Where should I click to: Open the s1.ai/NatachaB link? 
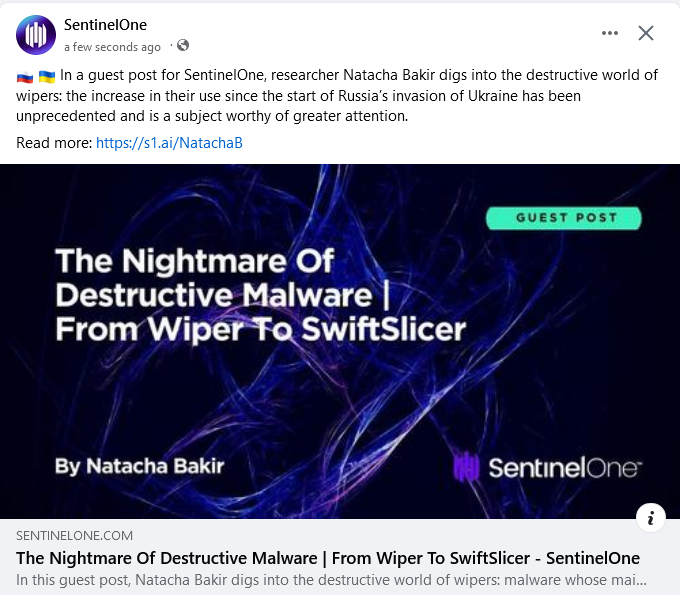tap(169, 143)
